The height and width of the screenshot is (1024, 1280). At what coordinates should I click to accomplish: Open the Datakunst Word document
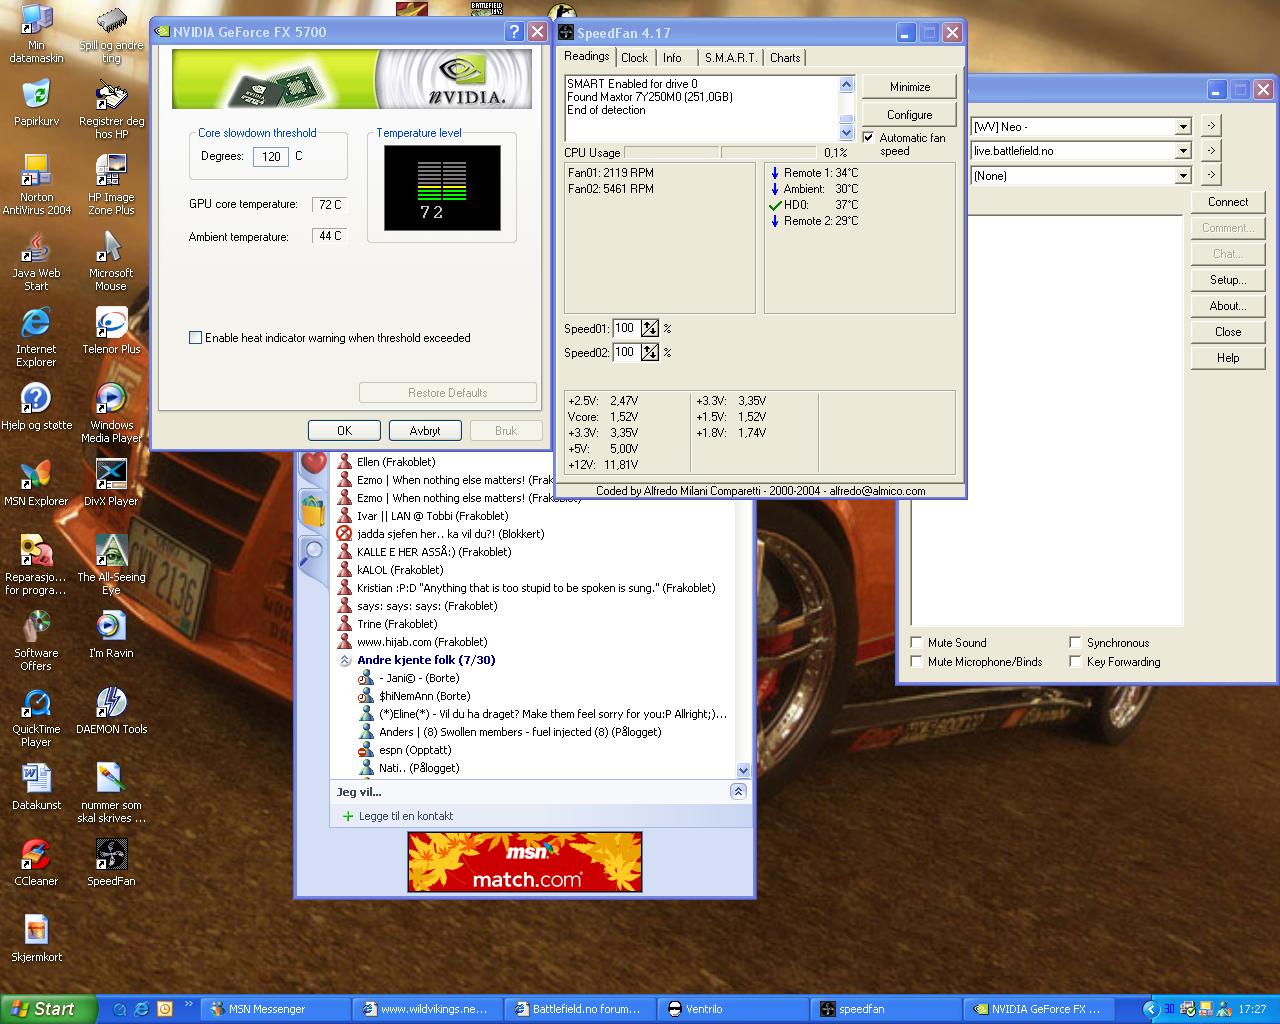pos(36,787)
